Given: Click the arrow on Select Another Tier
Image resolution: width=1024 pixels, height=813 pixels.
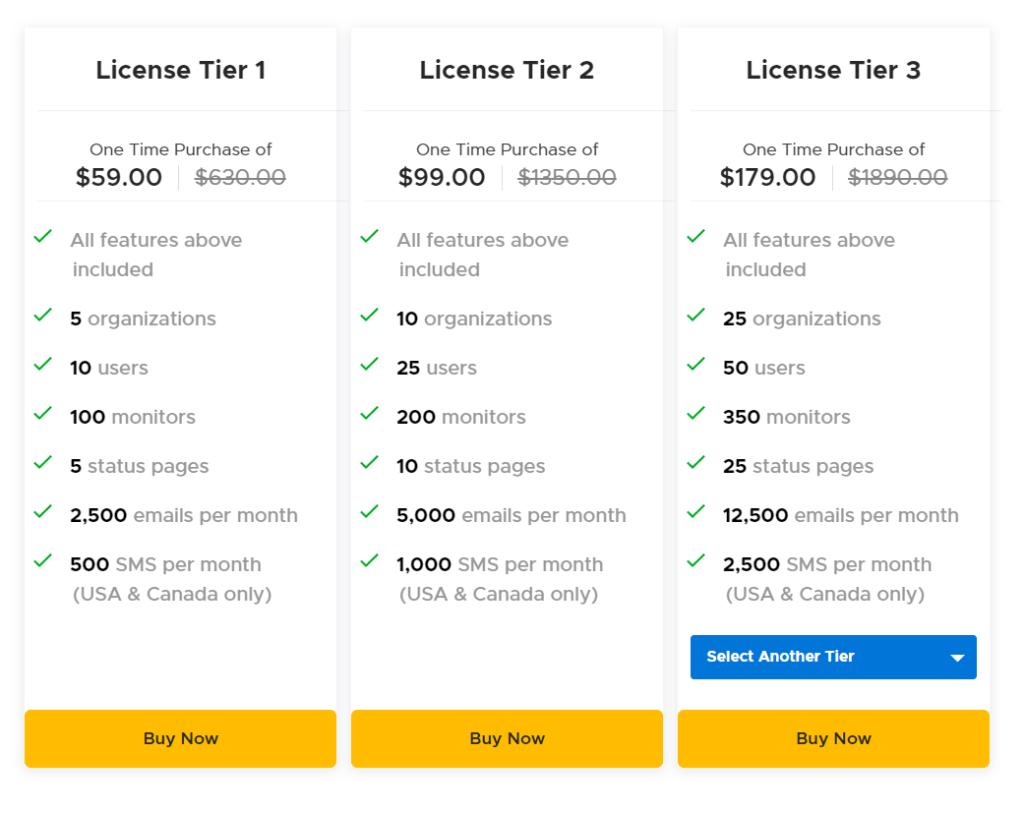Looking at the screenshot, I should [x=957, y=658].
